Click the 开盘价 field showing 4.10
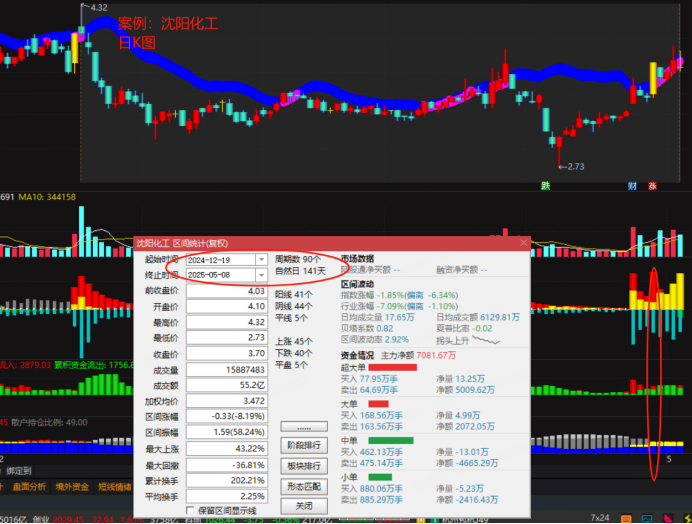692x524 pixels. pos(227,306)
